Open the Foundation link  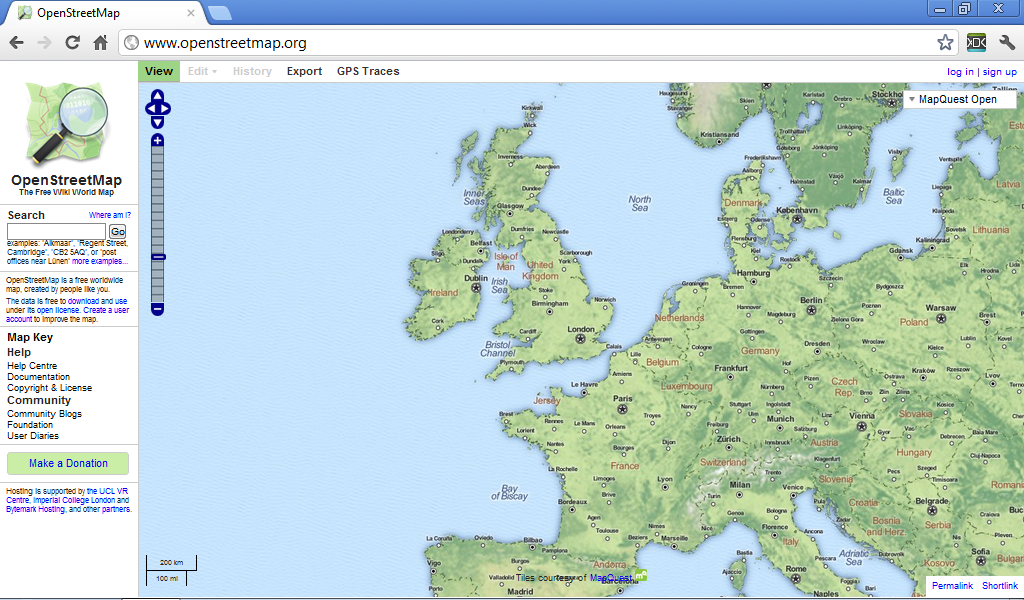coord(30,424)
